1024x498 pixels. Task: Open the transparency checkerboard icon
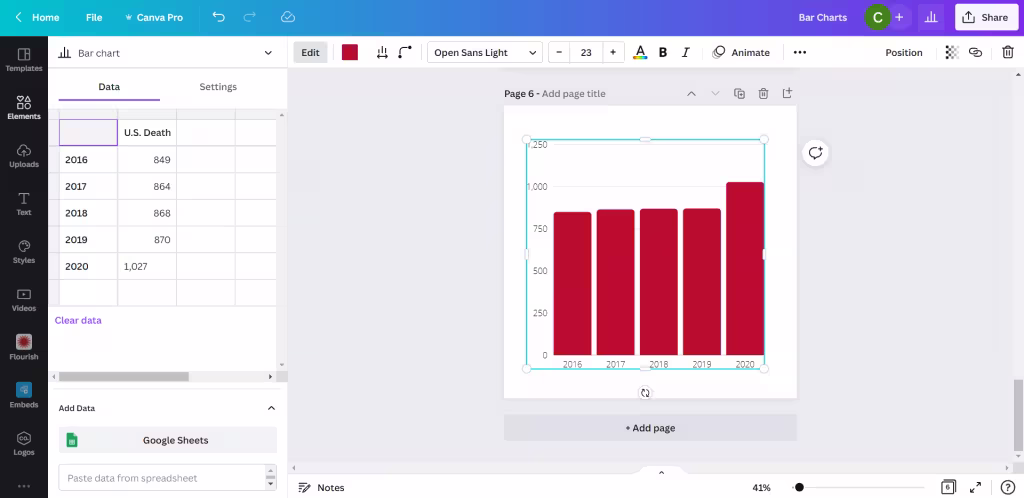click(952, 52)
